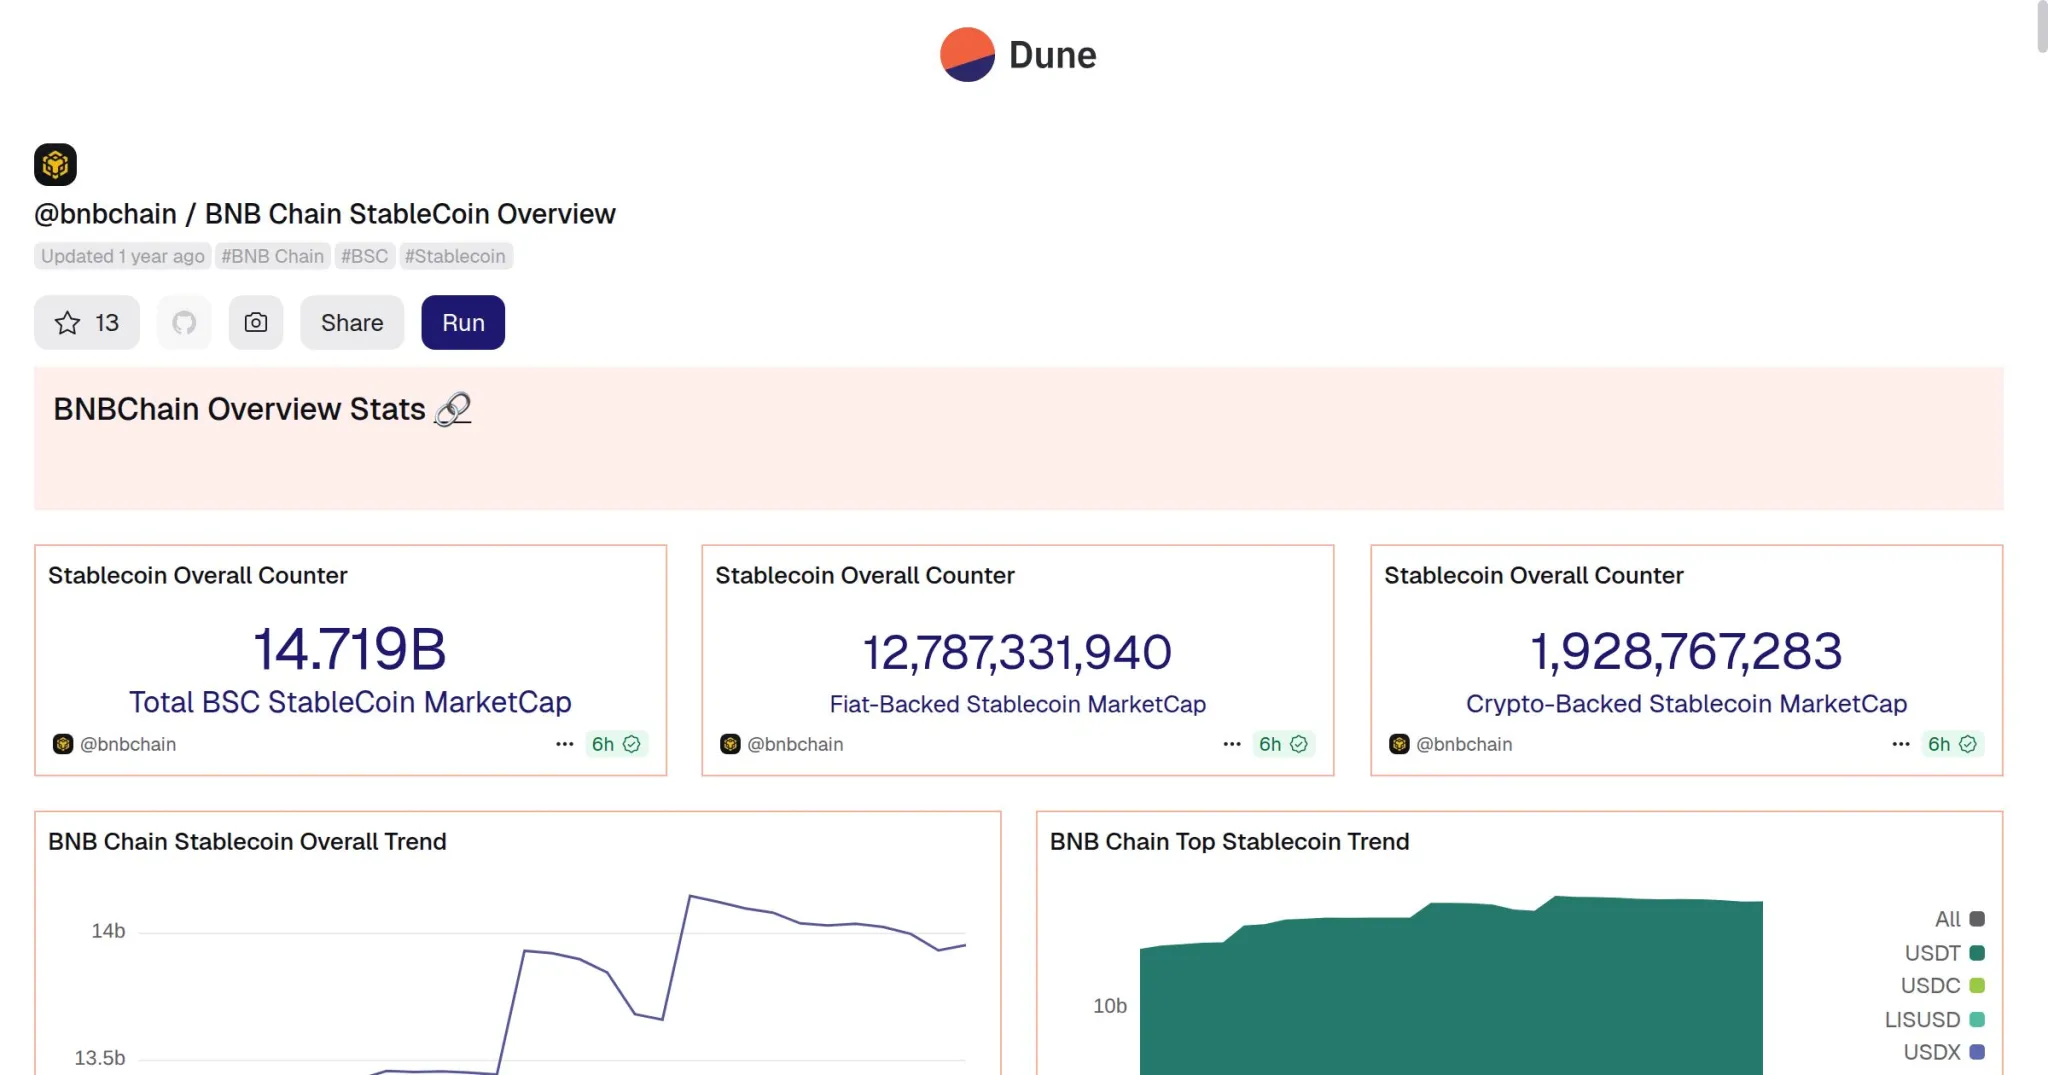Screen dimensions: 2048x1075
Task: Open three-dot menu on Total MarketCap card
Action: pos(565,744)
